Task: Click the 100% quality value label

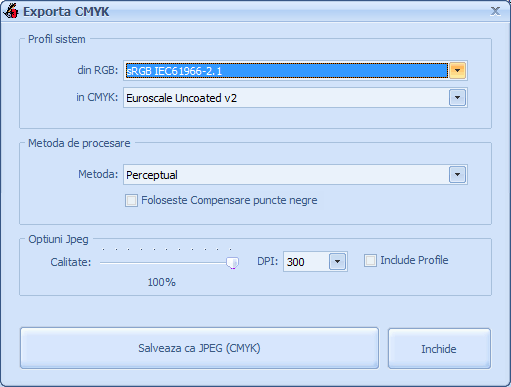Action: (x=162, y=283)
